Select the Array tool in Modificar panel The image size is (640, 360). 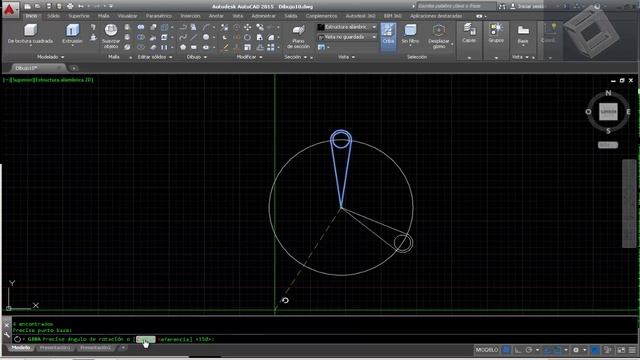(271, 47)
